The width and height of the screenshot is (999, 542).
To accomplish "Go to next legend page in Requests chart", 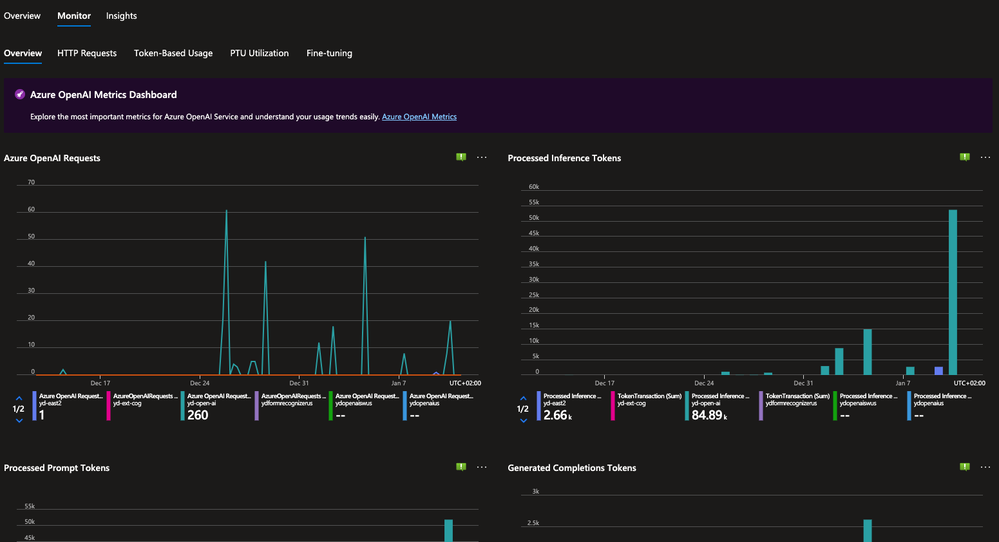I will pos(18,420).
